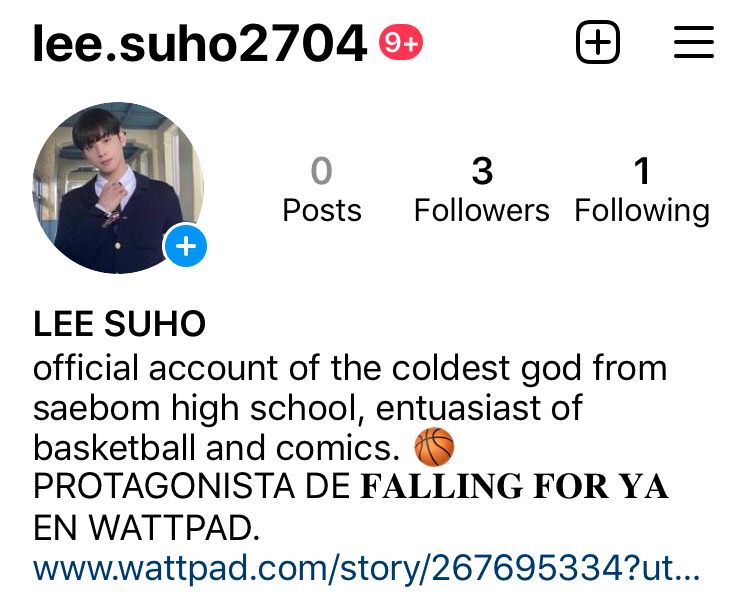Tap the blue add-story plus badge
Viewport: 750px width, 615px height.
pyautogui.click(x=186, y=246)
